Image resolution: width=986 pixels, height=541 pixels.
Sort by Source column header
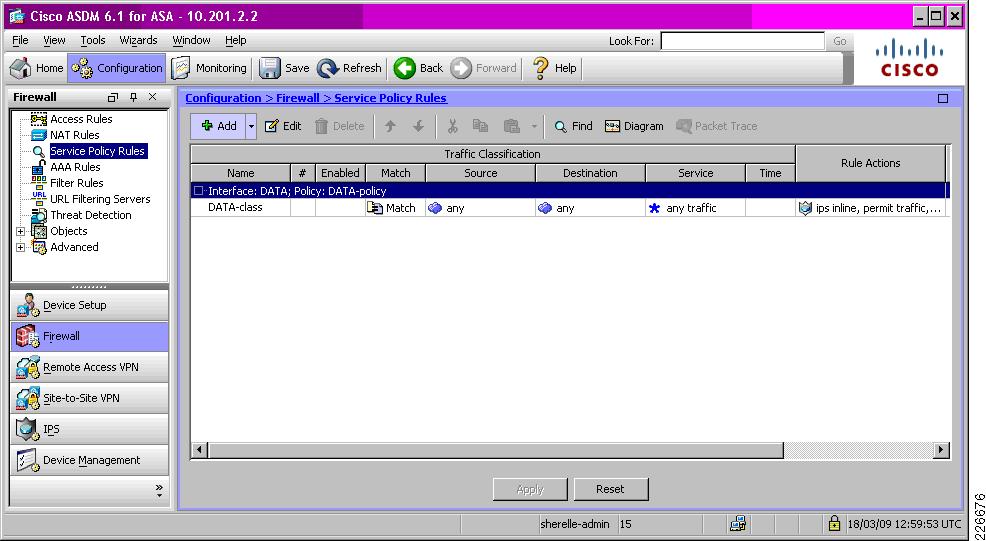480,173
